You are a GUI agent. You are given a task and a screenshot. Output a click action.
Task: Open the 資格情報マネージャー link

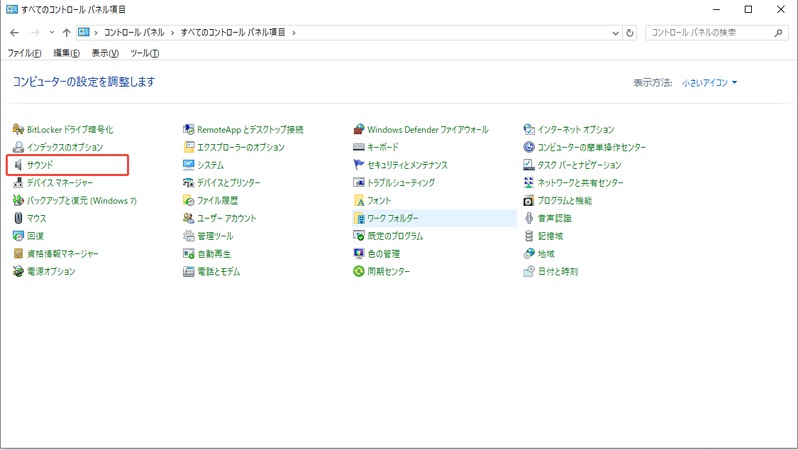(63, 254)
